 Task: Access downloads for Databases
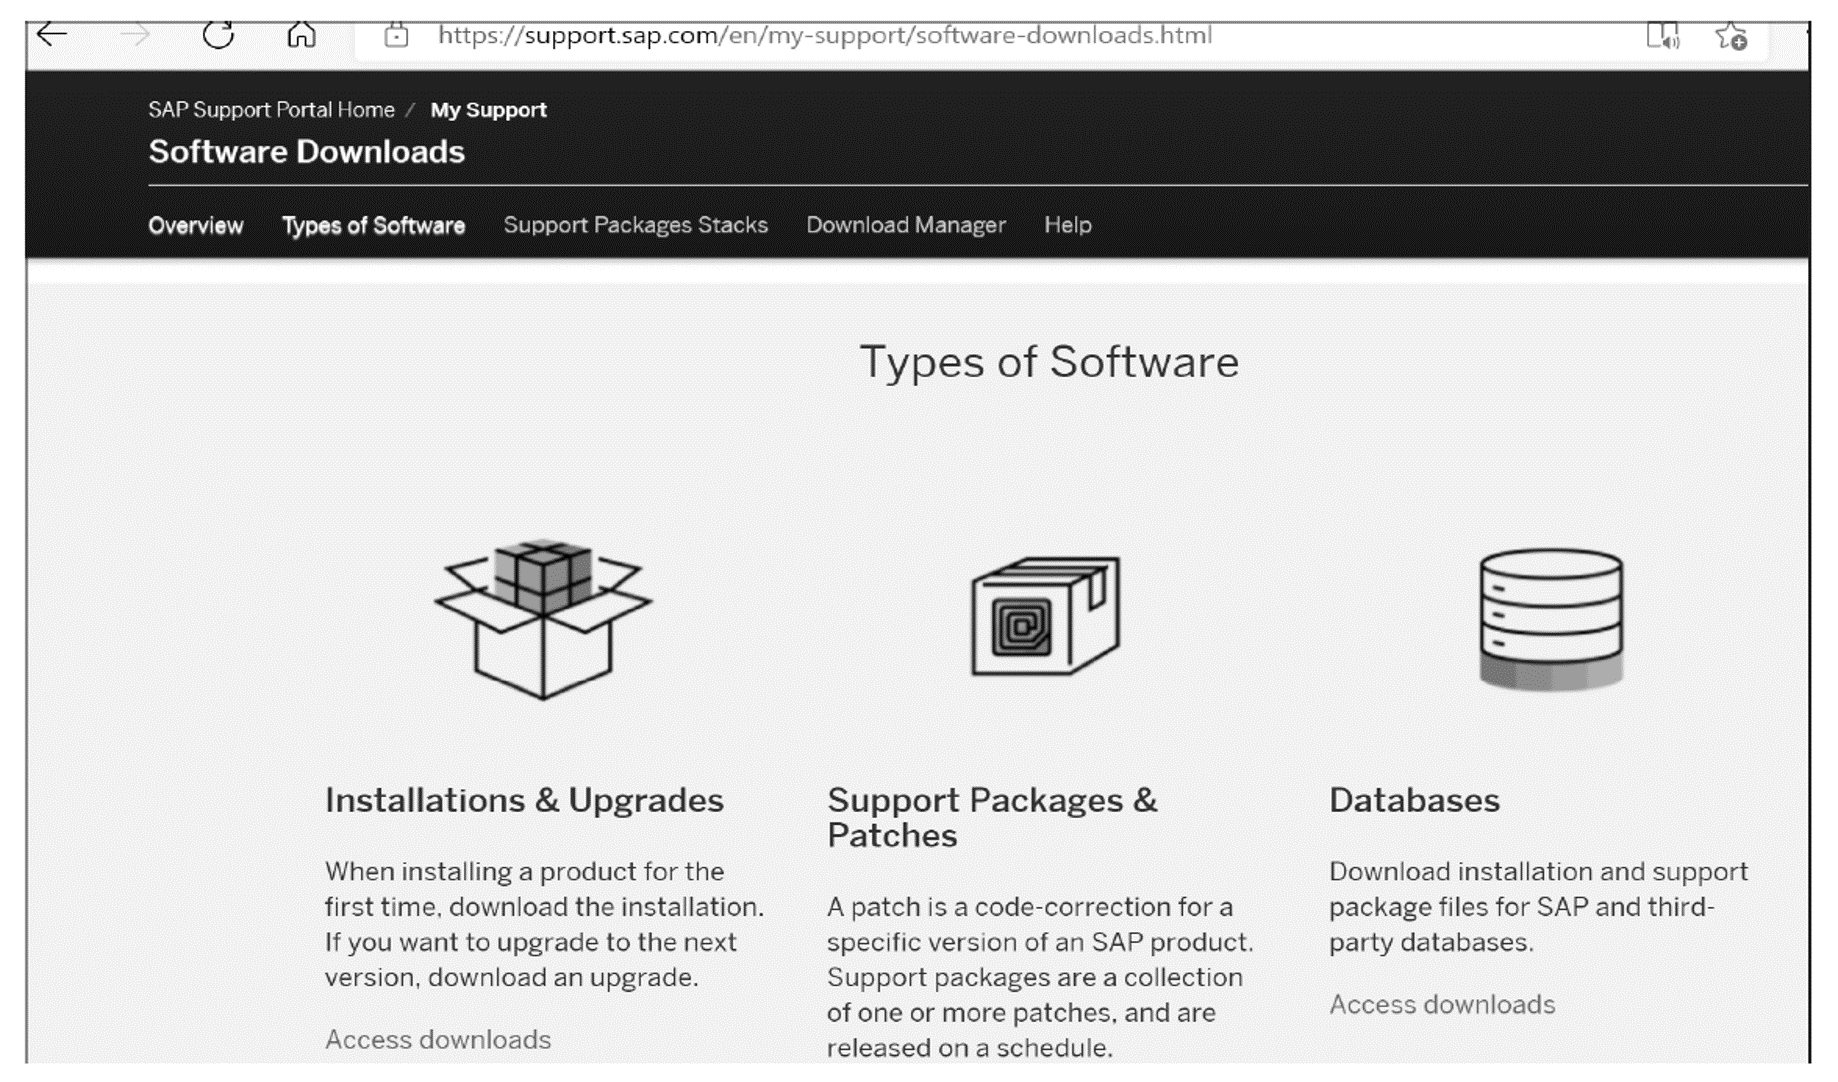pyautogui.click(x=1442, y=1003)
